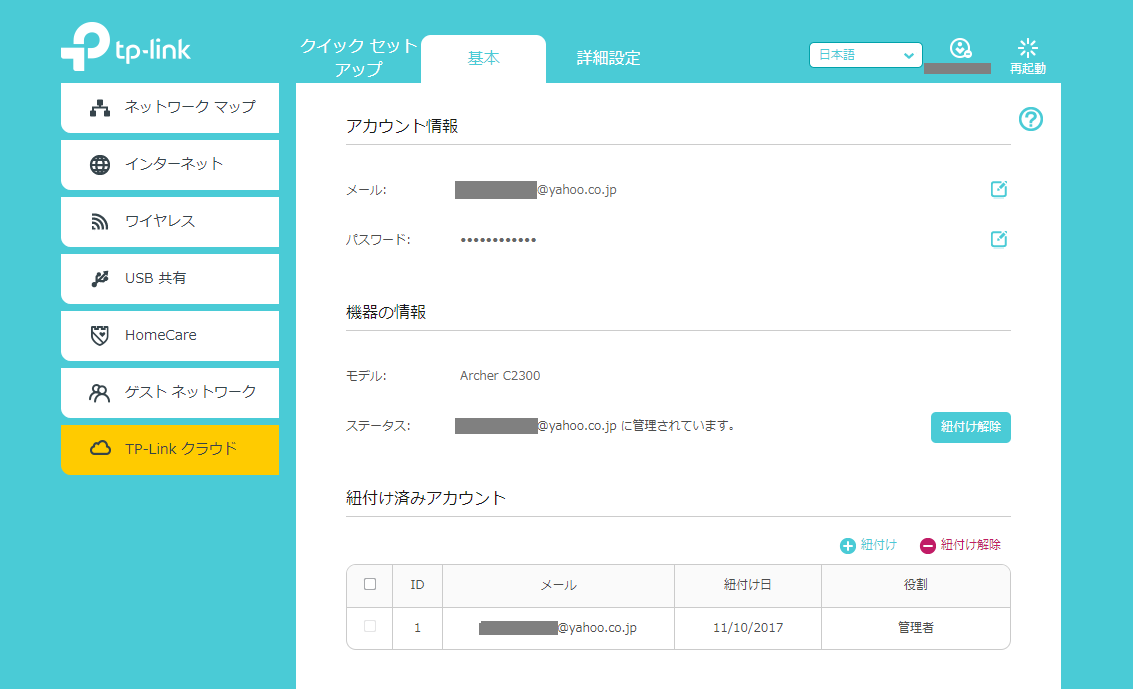Open the 日本語 language dropdown
Screen dimensions: 1133x689
coord(865,55)
